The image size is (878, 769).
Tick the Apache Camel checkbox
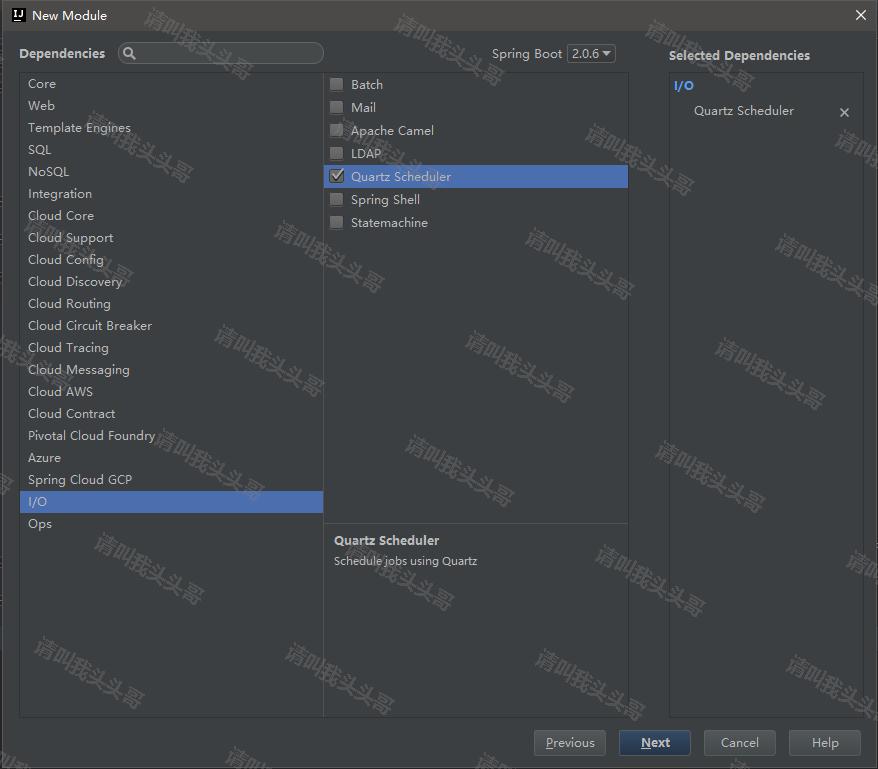coord(337,131)
